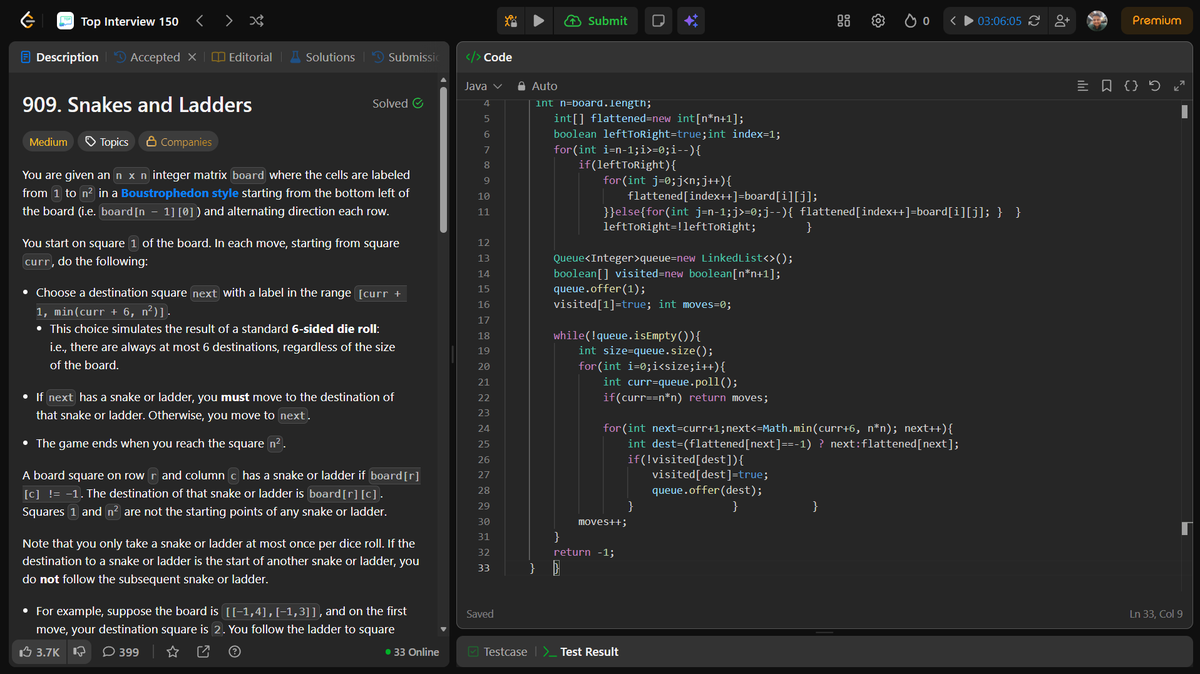
Task: Reset code to default arrow icon
Action: (1155, 86)
